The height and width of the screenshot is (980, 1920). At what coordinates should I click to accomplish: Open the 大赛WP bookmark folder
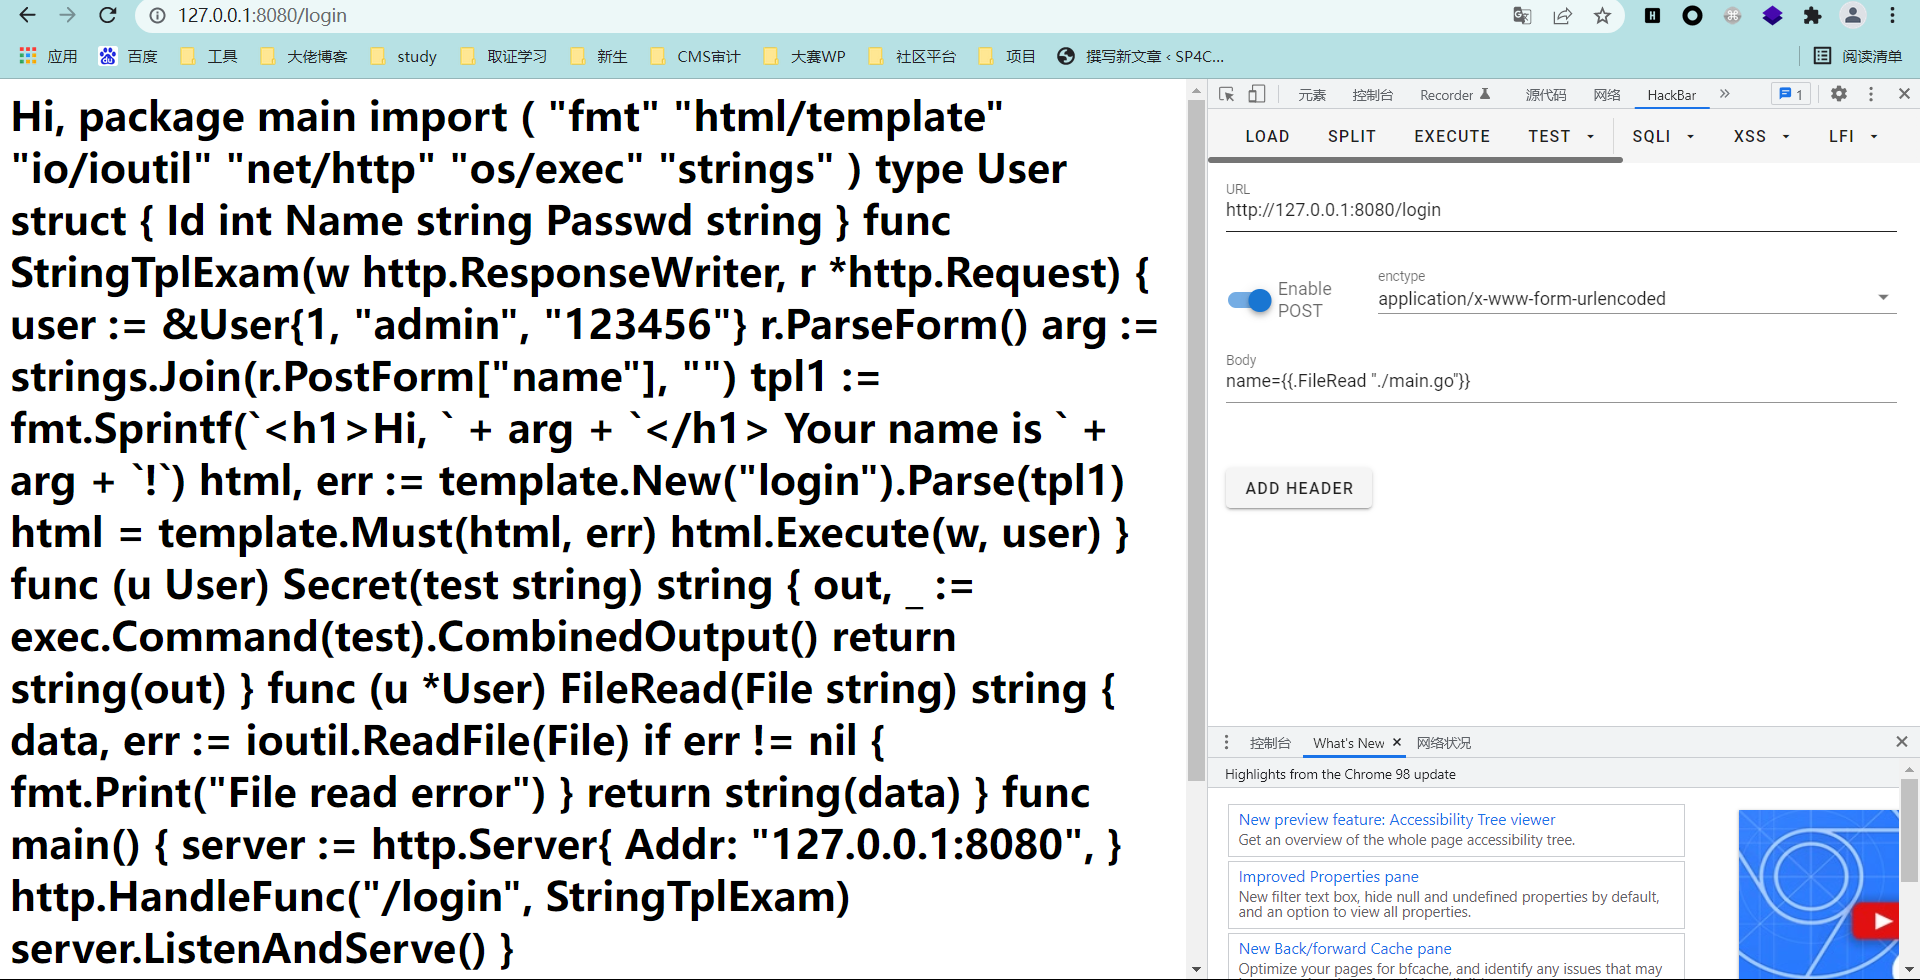[x=804, y=56]
